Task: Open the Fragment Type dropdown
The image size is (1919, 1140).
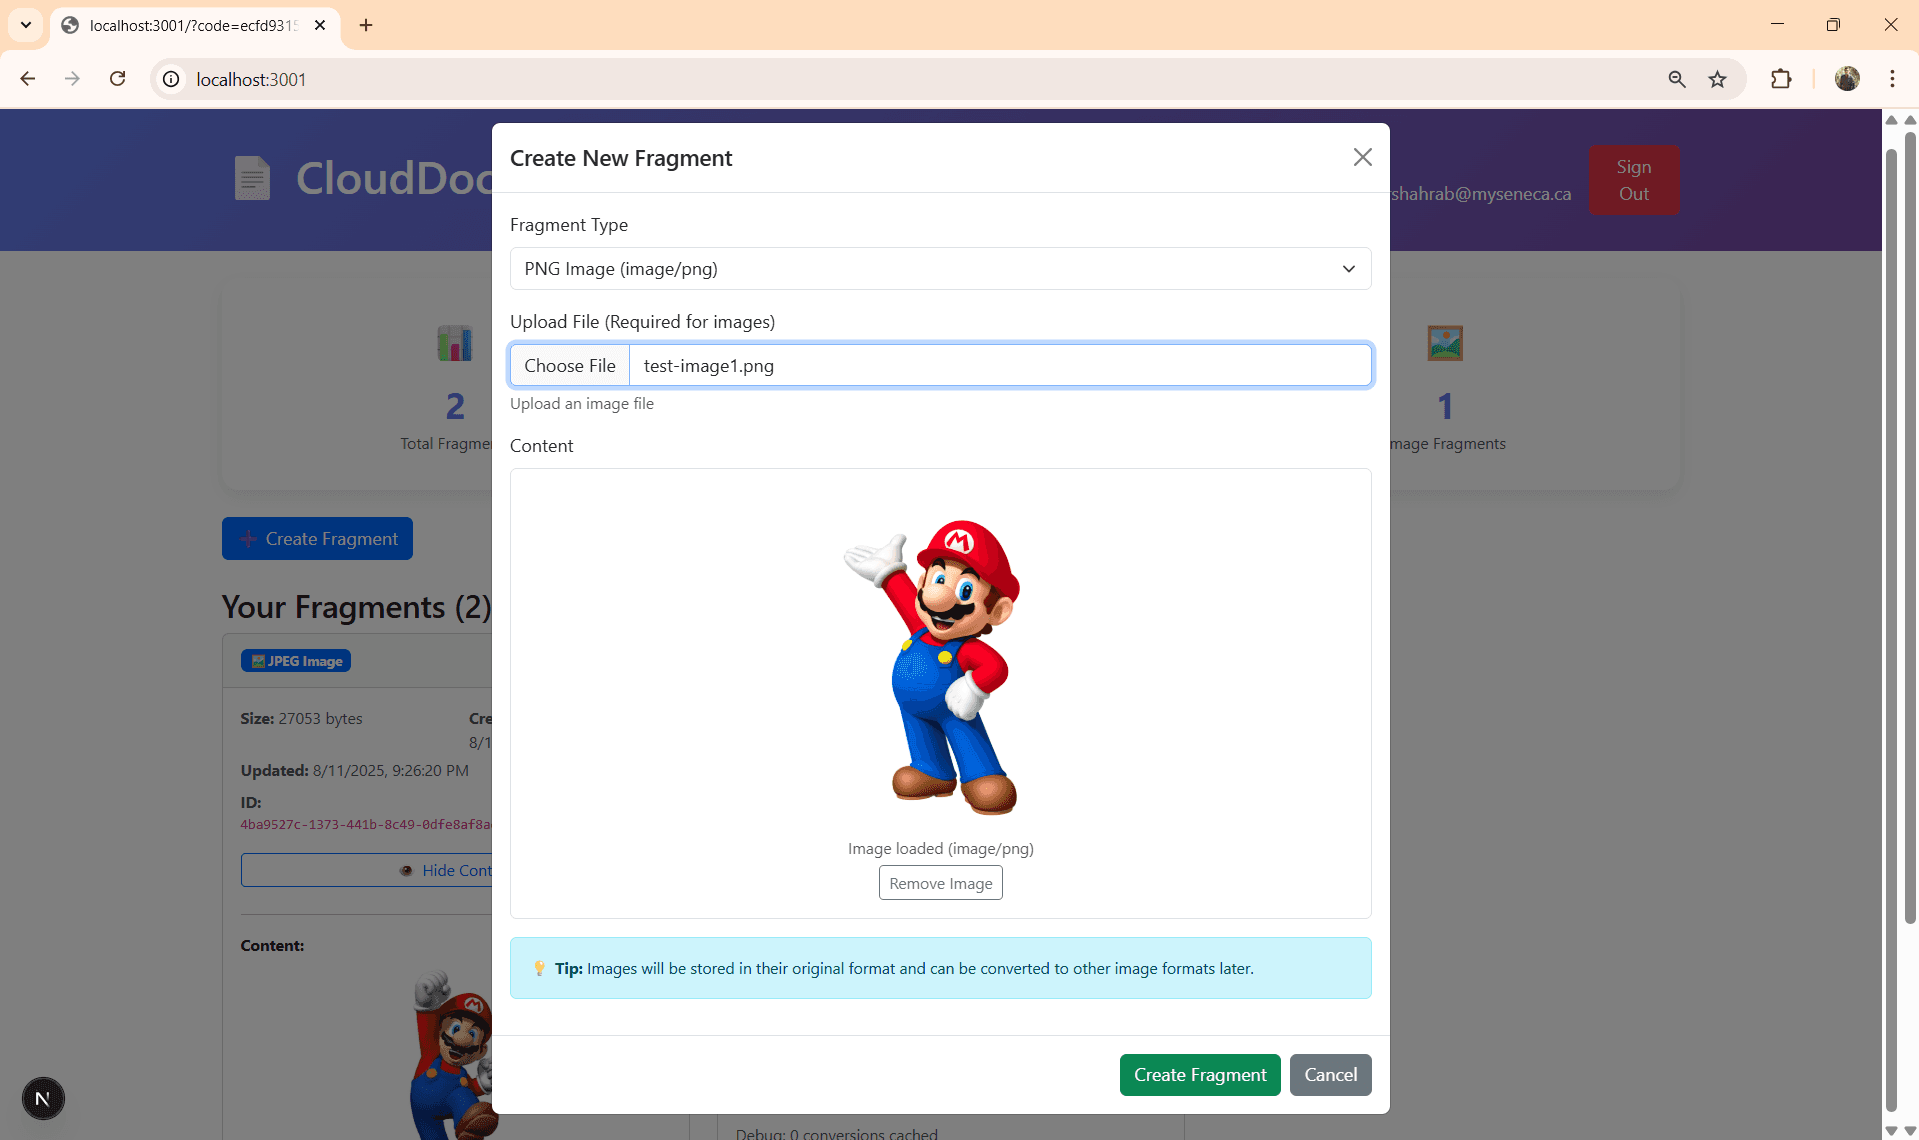Action: (939, 269)
